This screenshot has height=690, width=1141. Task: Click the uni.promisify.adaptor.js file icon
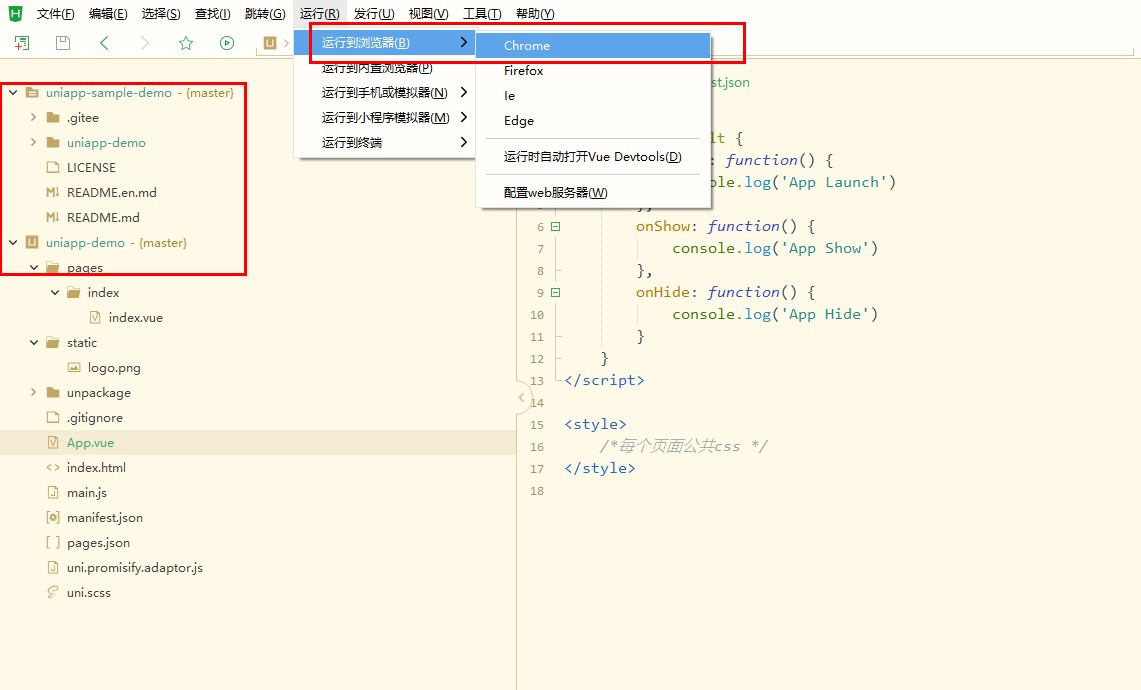point(53,567)
